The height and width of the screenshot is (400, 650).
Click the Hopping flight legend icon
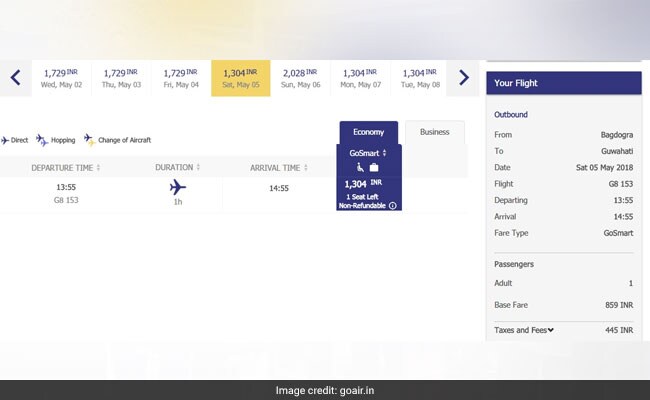[x=42, y=140]
